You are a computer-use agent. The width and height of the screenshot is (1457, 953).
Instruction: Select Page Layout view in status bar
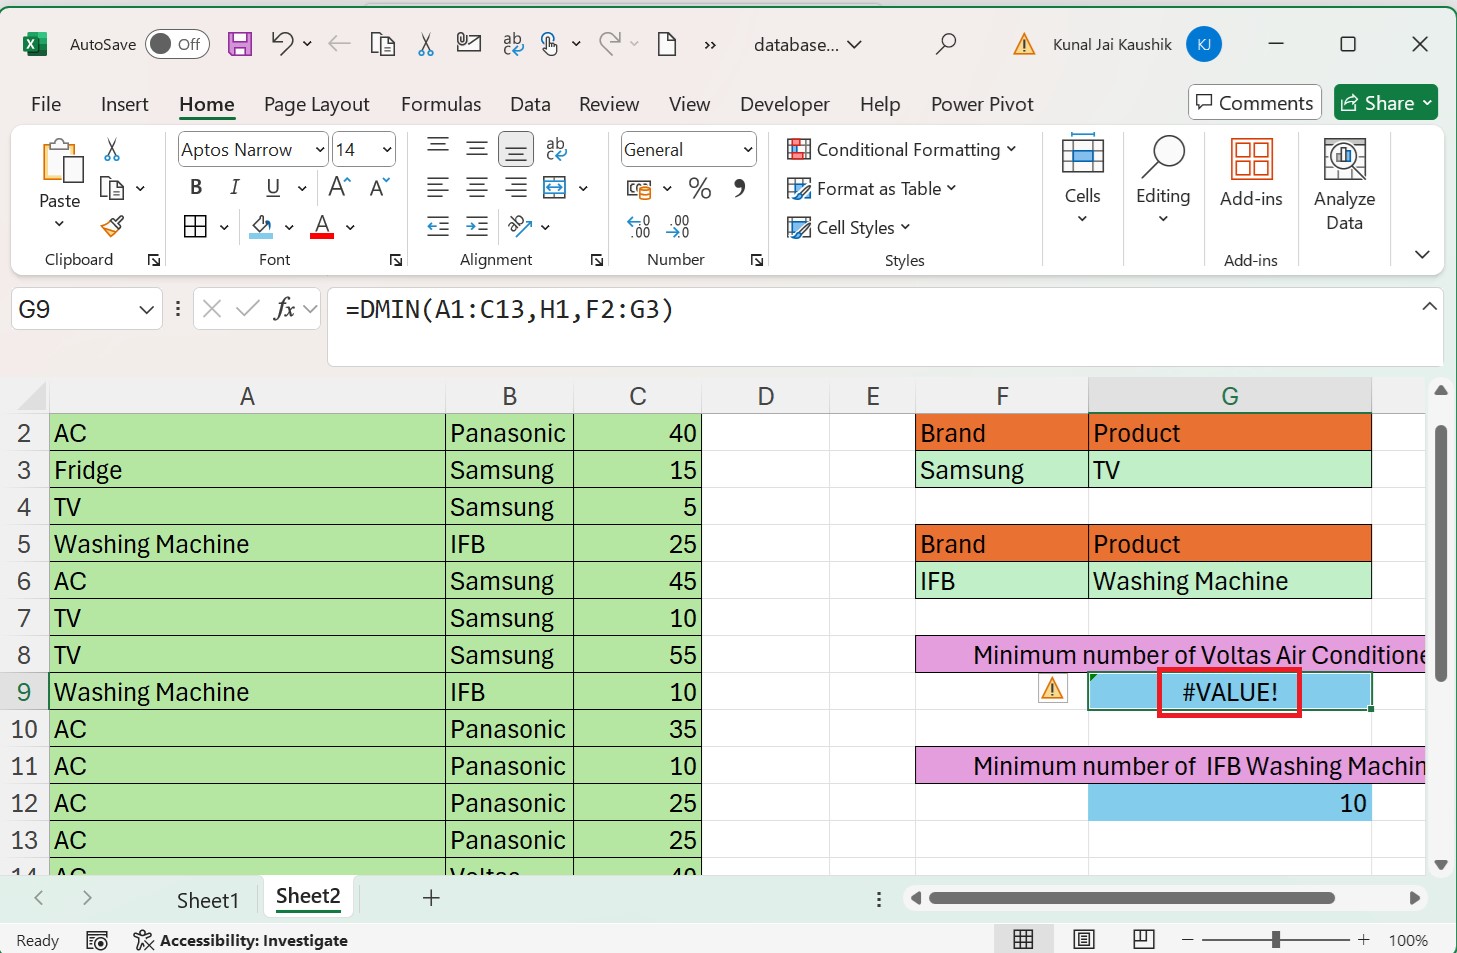(x=1083, y=939)
